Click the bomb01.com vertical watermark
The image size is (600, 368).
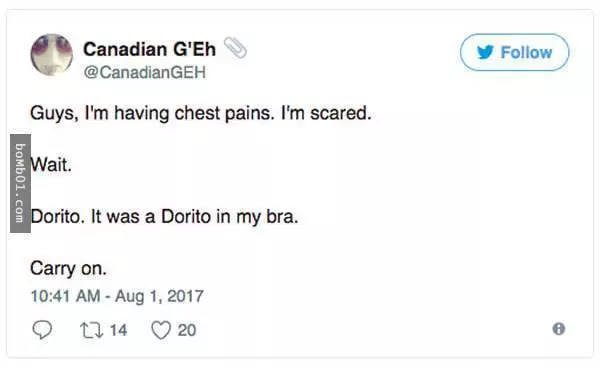point(20,183)
